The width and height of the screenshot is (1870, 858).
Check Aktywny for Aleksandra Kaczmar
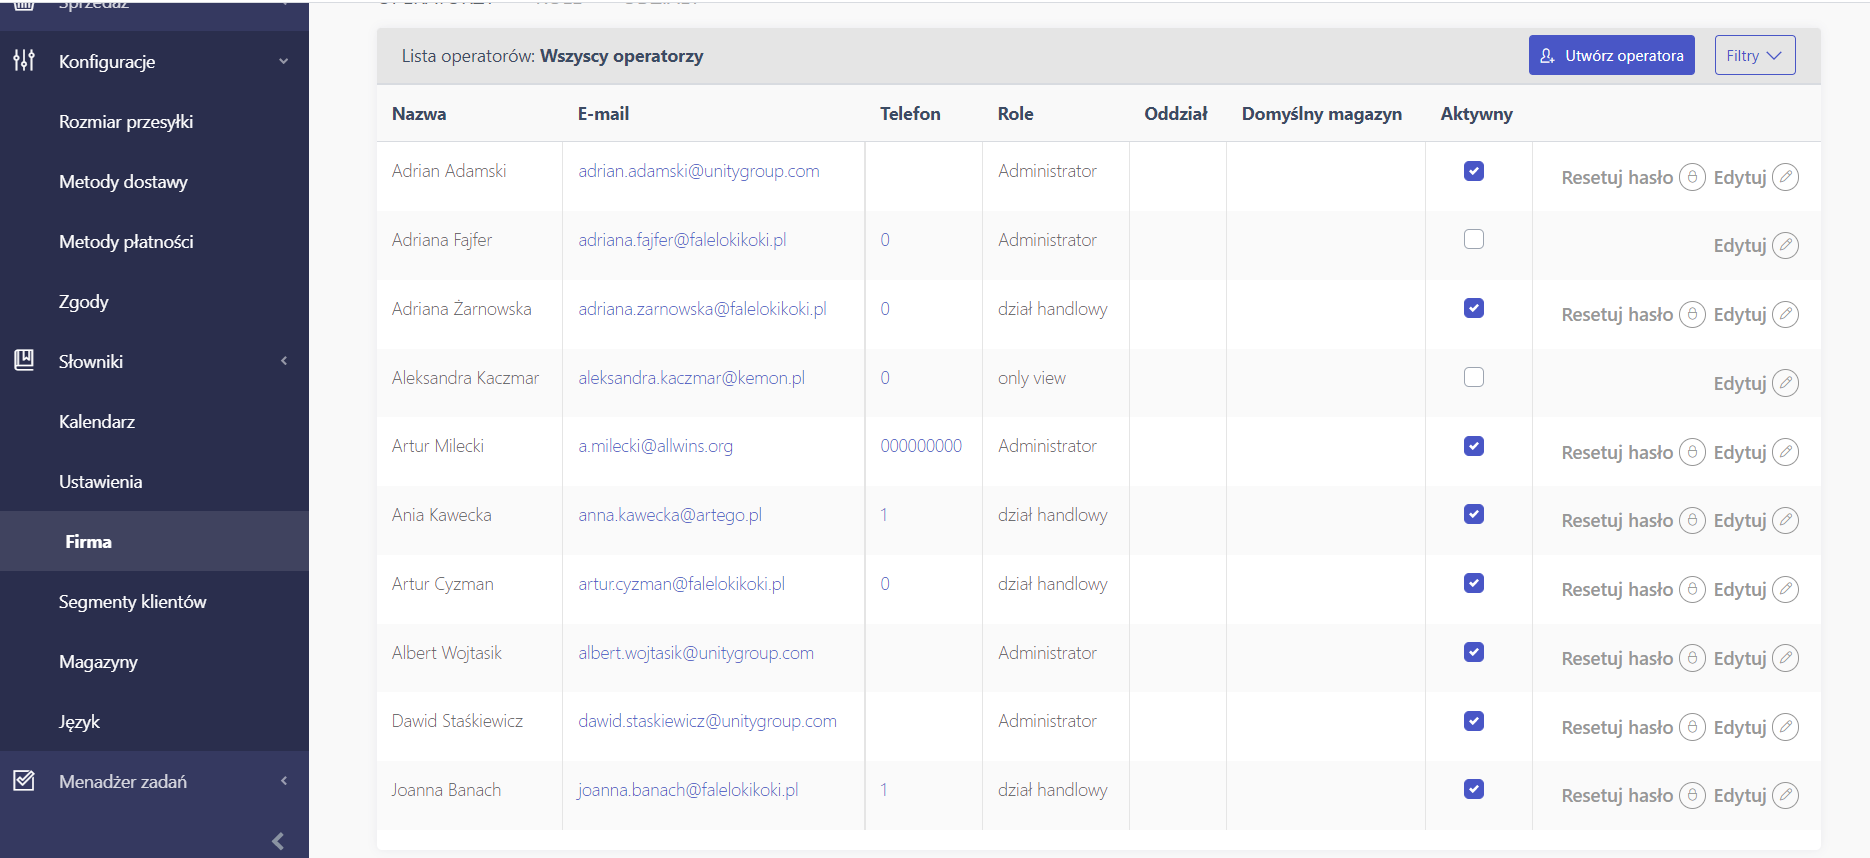1474,377
